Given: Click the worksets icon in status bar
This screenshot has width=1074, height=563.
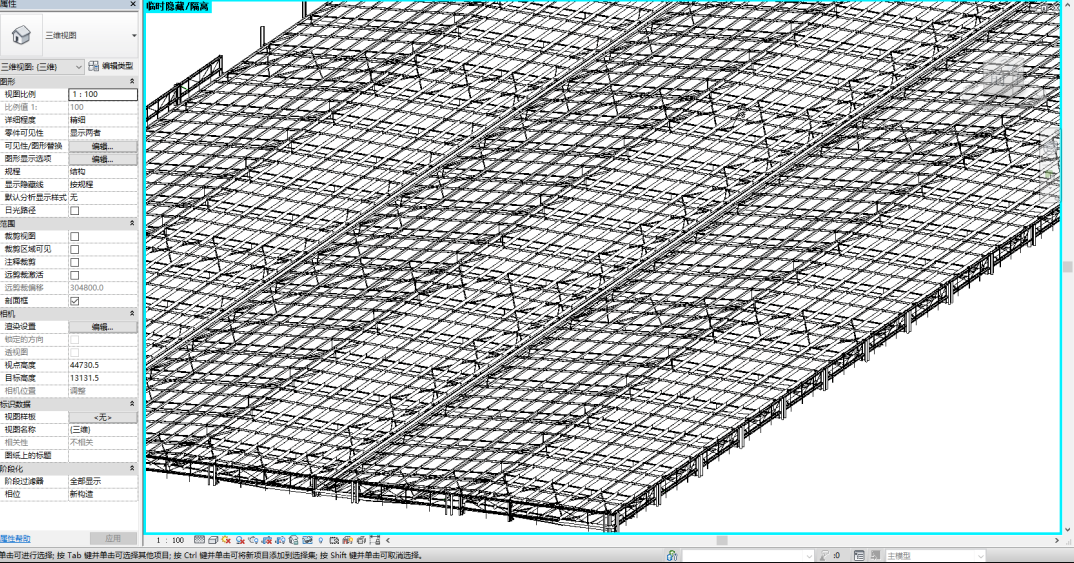Looking at the screenshot, I should click(x=672, y=555).
